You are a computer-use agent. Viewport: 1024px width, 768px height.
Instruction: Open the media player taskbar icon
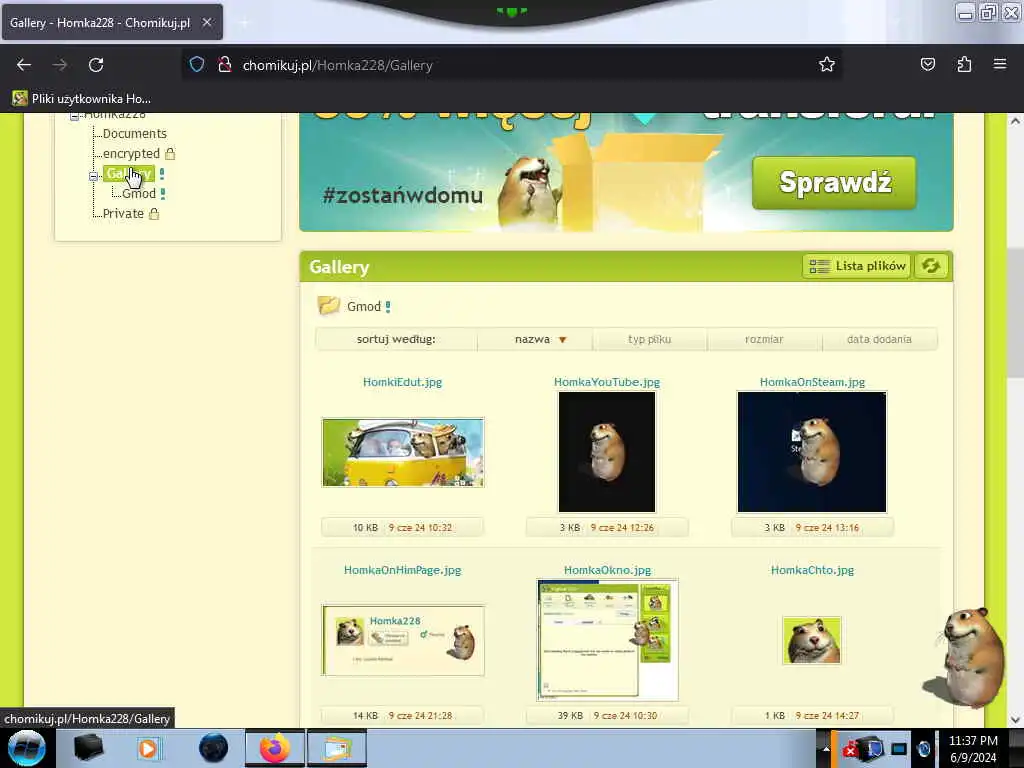[148, 748]
